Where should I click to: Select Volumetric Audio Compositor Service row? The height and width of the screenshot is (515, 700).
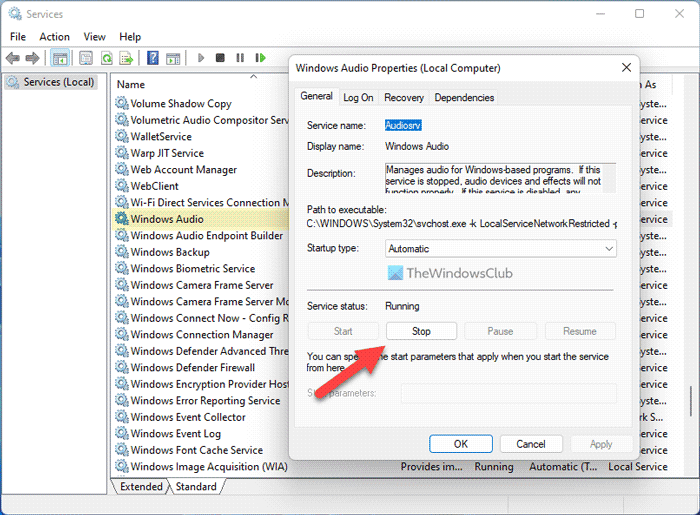click(x=200, y=120)
